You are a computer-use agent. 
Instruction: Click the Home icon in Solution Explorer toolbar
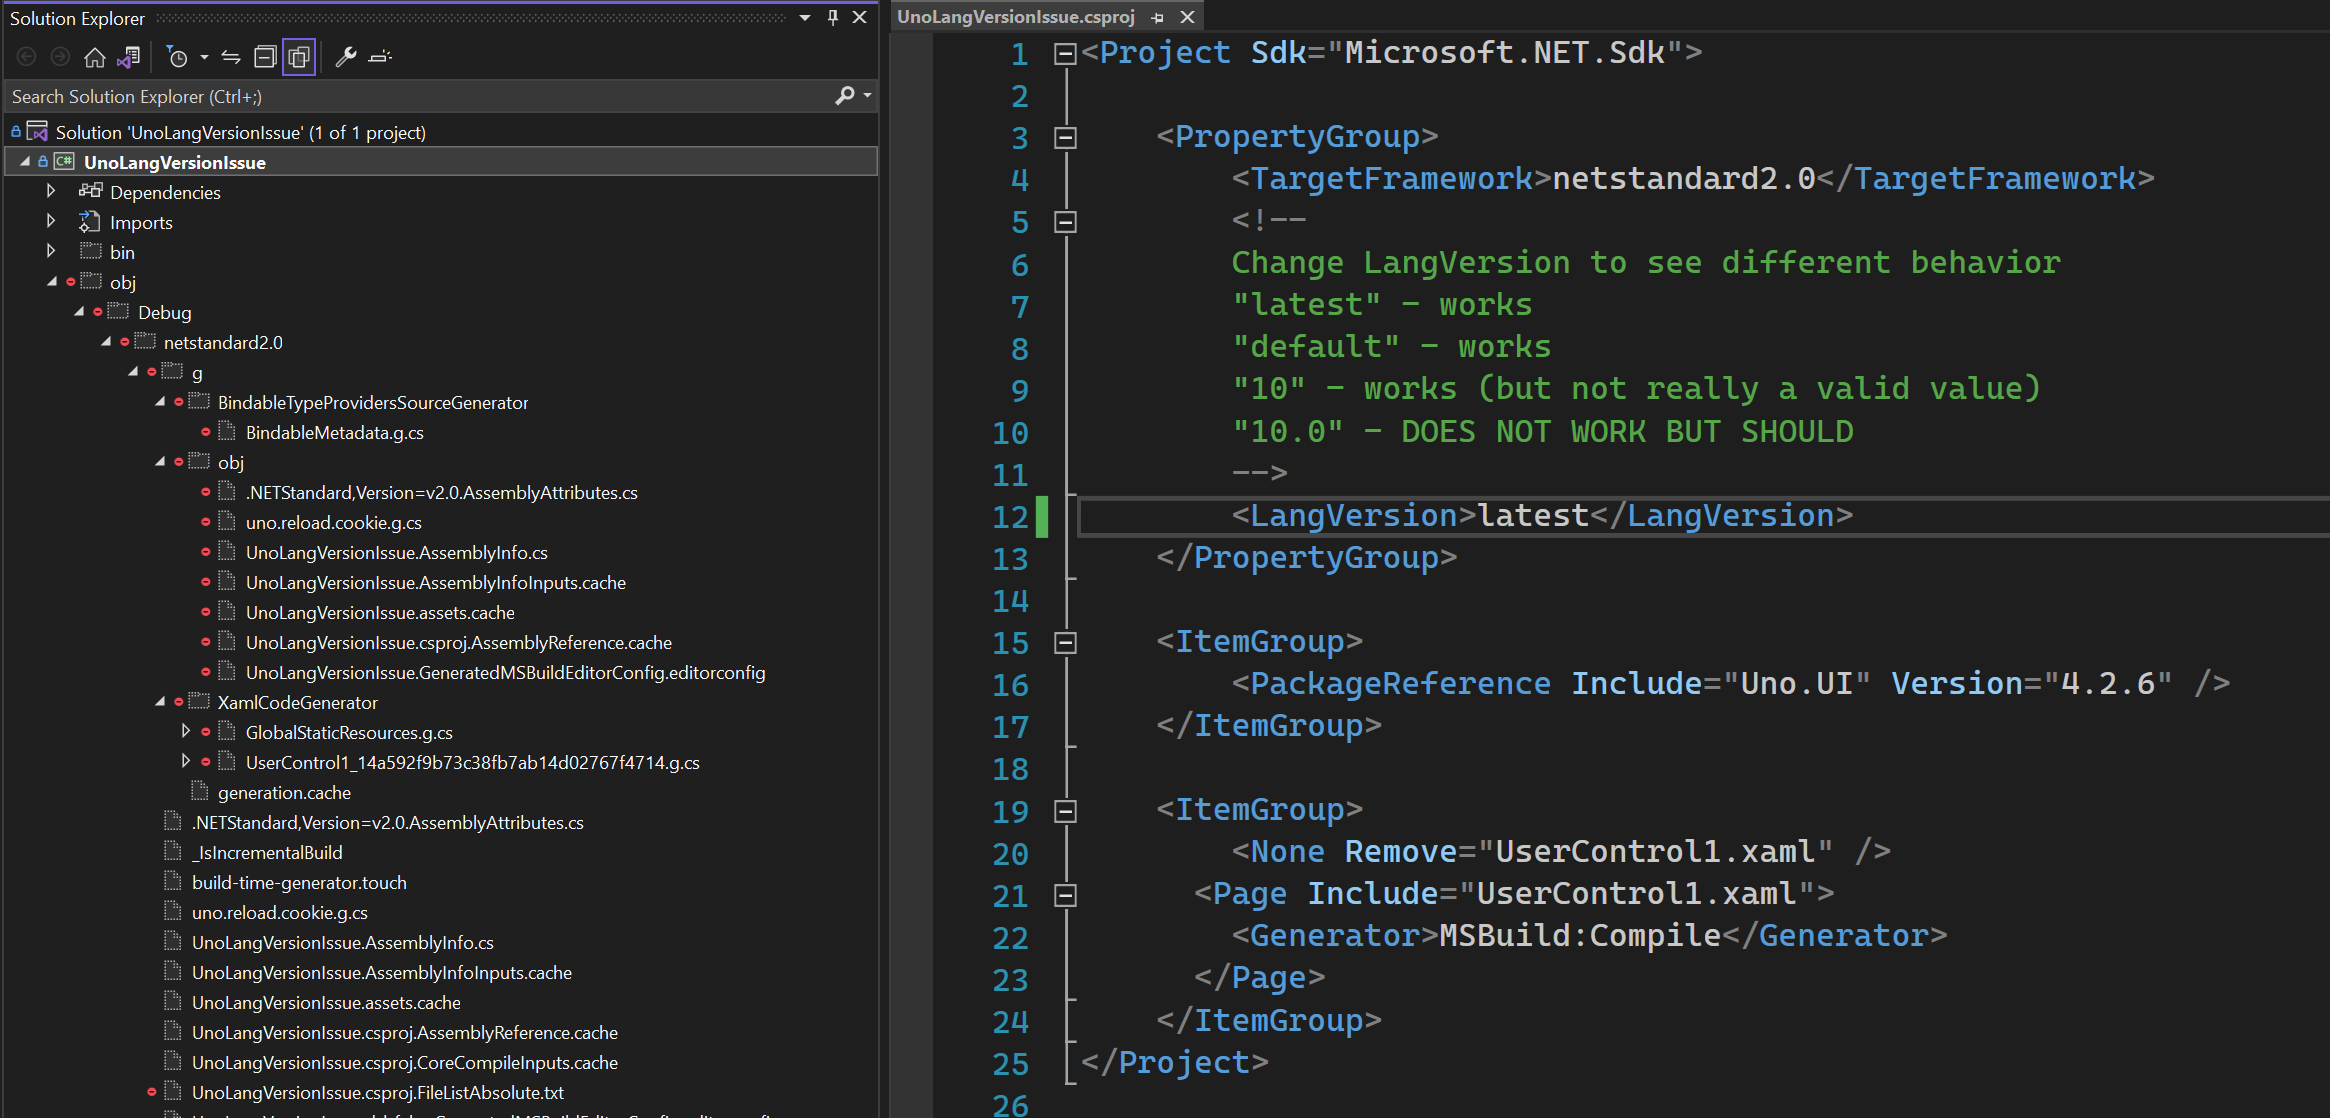click(x=94, y=57)
